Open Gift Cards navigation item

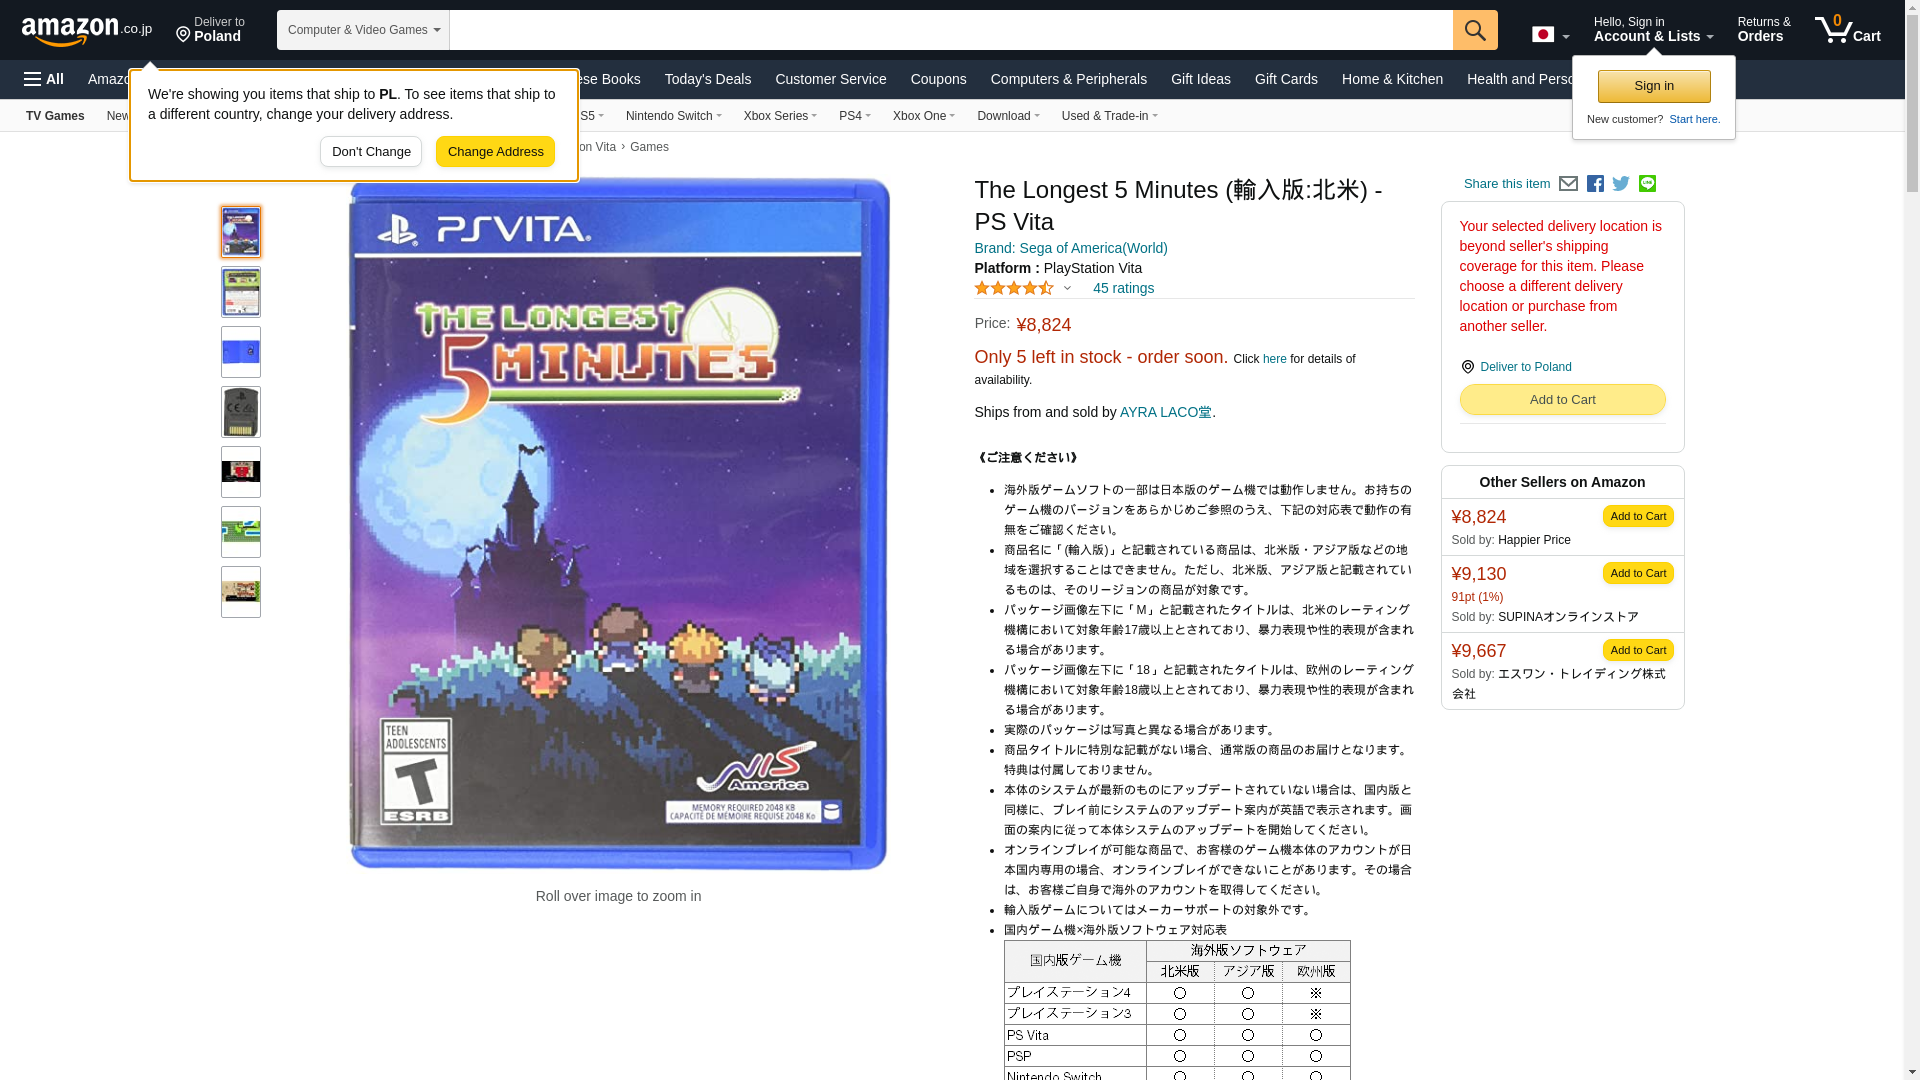point(1285,79)
